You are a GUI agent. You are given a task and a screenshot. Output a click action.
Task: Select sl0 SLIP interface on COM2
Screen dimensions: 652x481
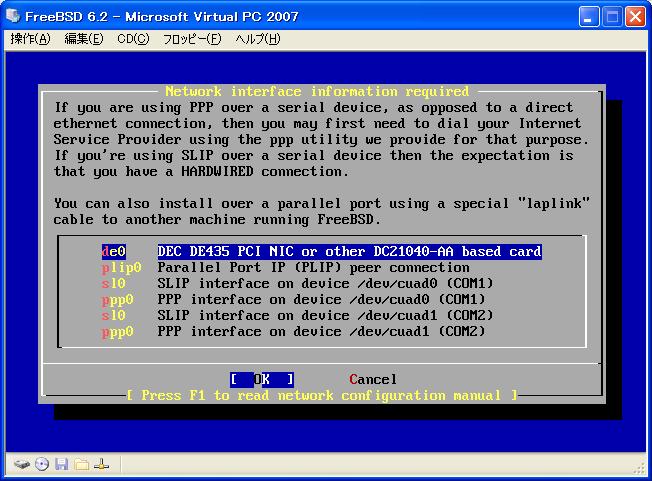(x=297, y=316)
